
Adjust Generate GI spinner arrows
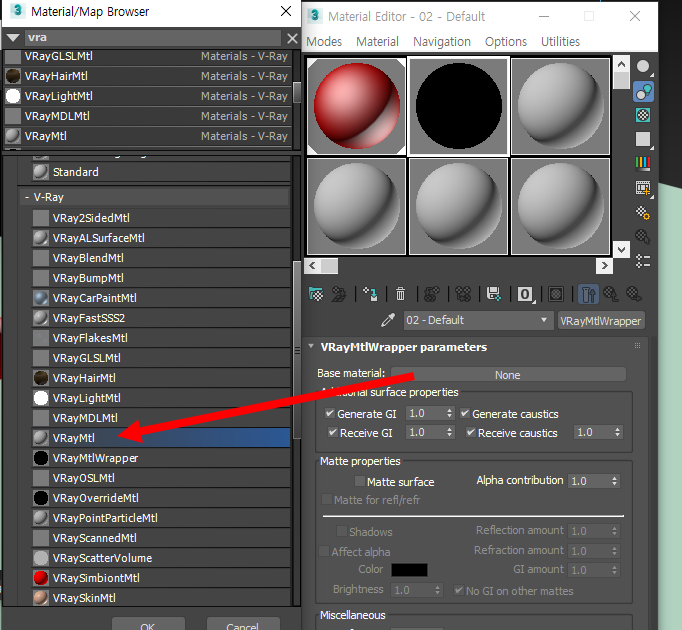pyautogui.click(x=449, y=413)
